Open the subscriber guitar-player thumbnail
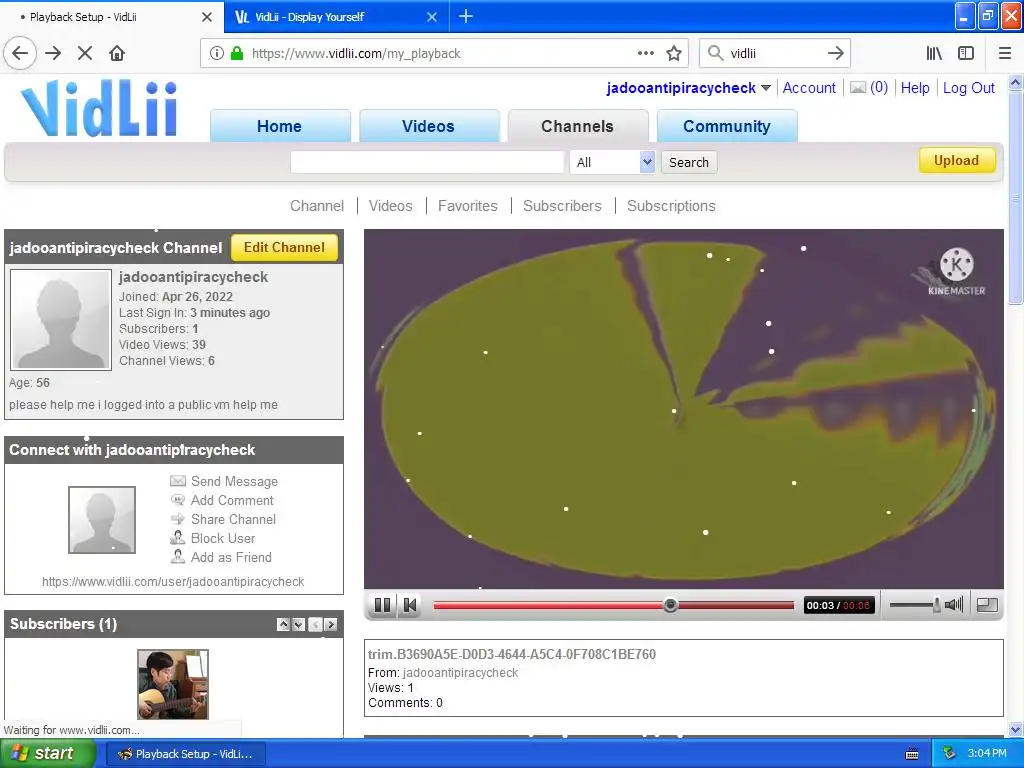 pyautogui.click(x=173, y=684)
